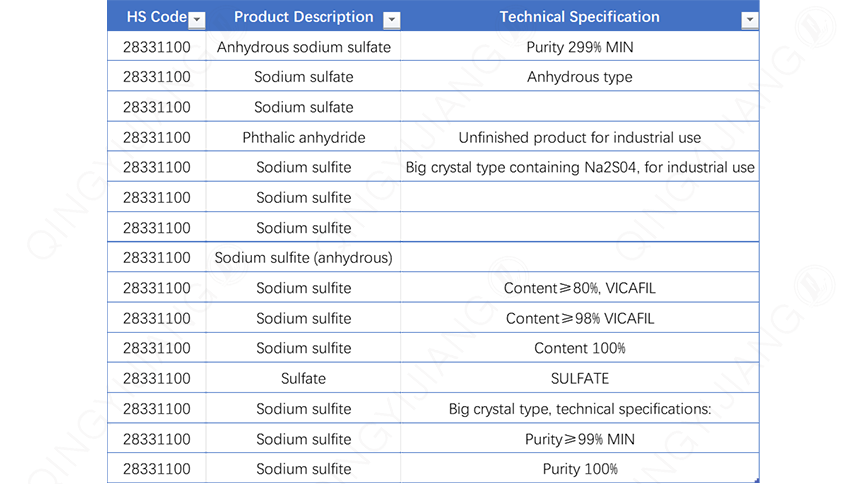The height and width of the screenshot is (484, 867).
Task: Select the Phthalic anhydride cell
Action: click(303, 137)
